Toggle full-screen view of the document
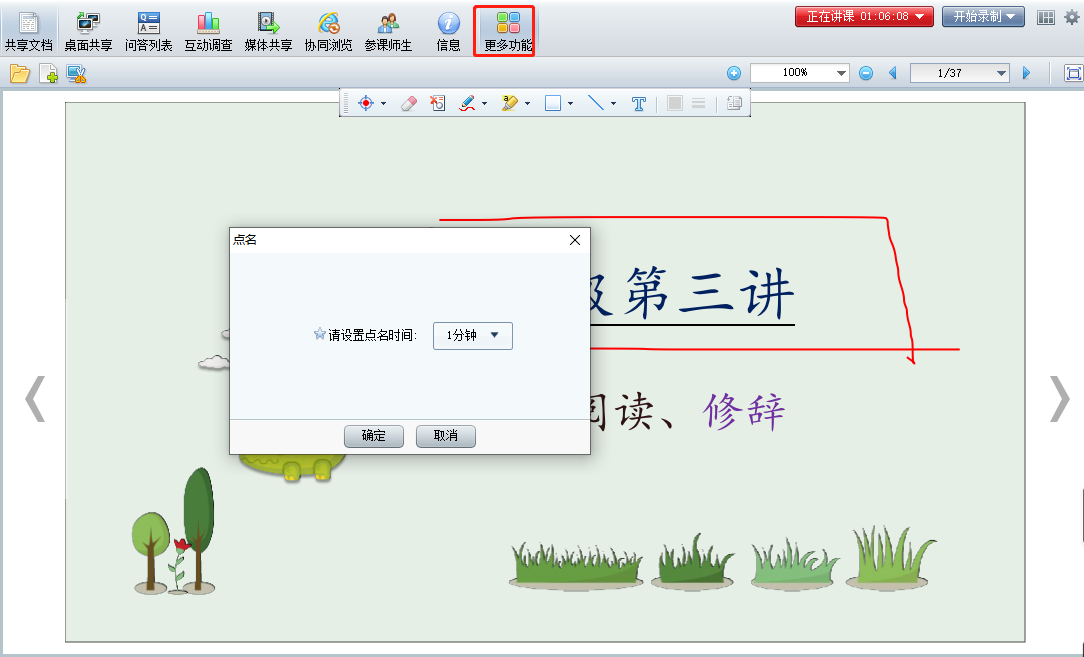1084x657 pixels. click(1074, 73)
